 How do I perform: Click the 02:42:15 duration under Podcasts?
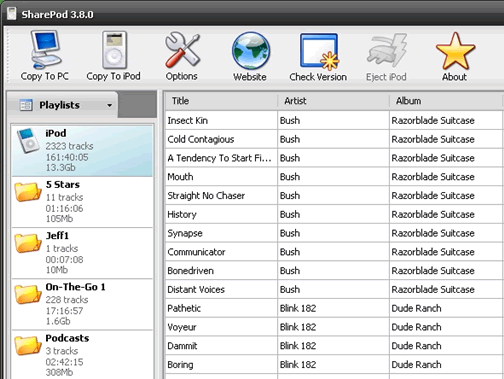pos(64,362)
